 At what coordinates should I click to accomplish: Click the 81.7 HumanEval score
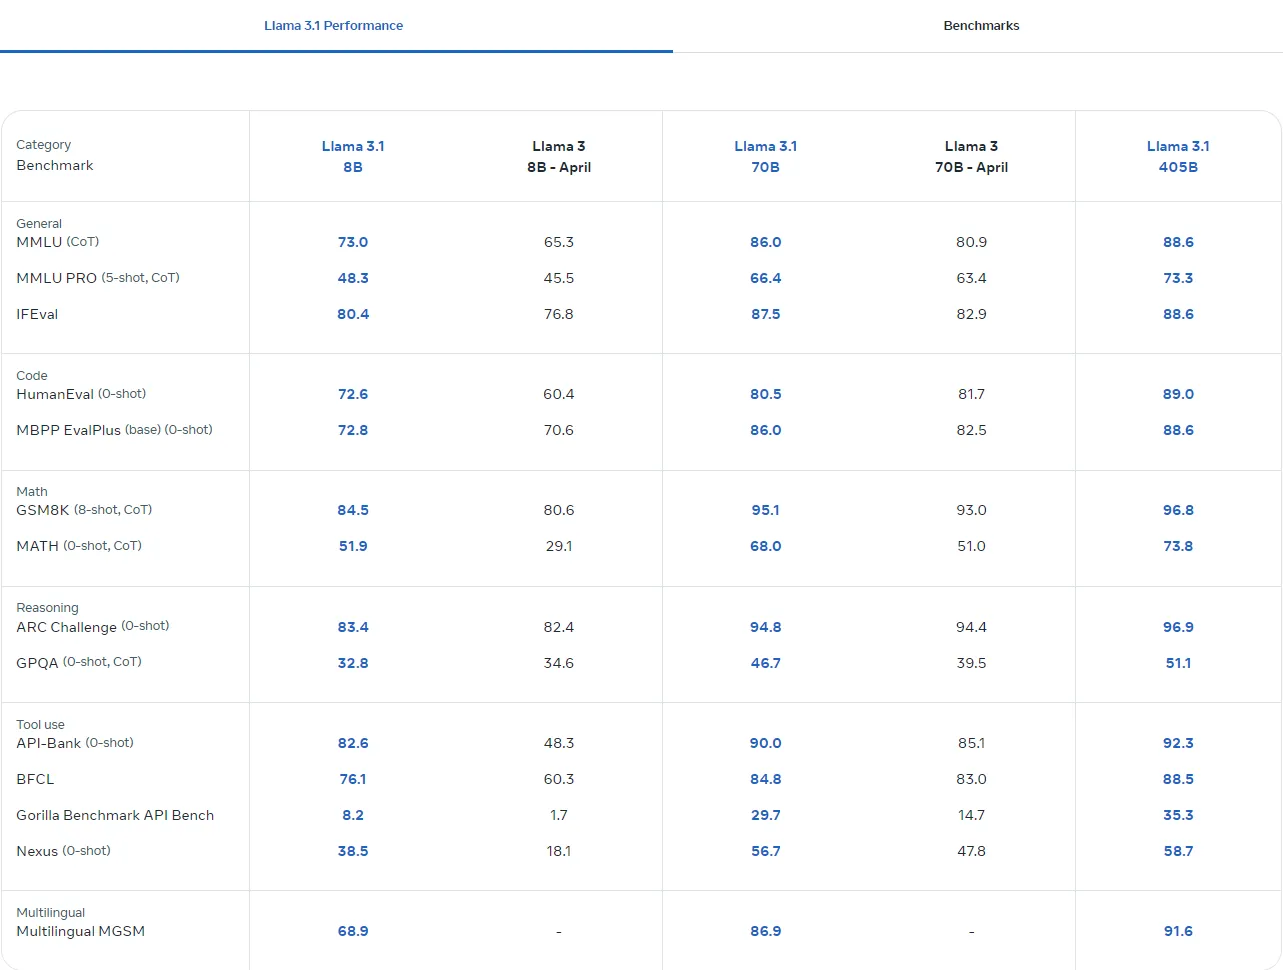tap(971, 394)
